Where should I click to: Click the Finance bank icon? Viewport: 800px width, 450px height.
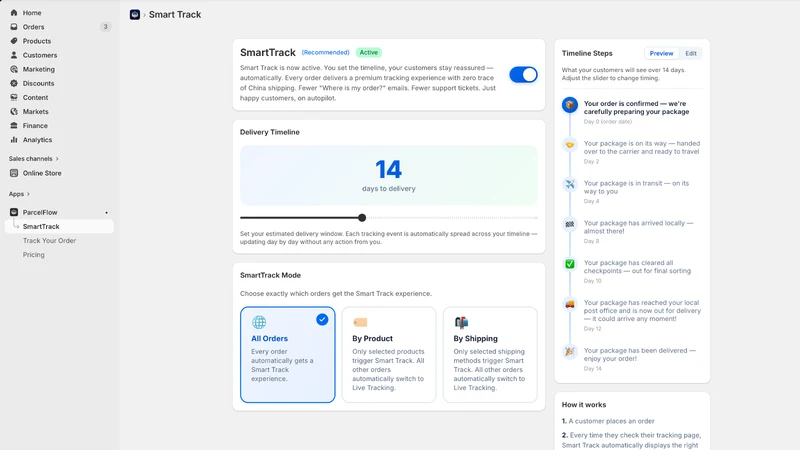point(14,126)
